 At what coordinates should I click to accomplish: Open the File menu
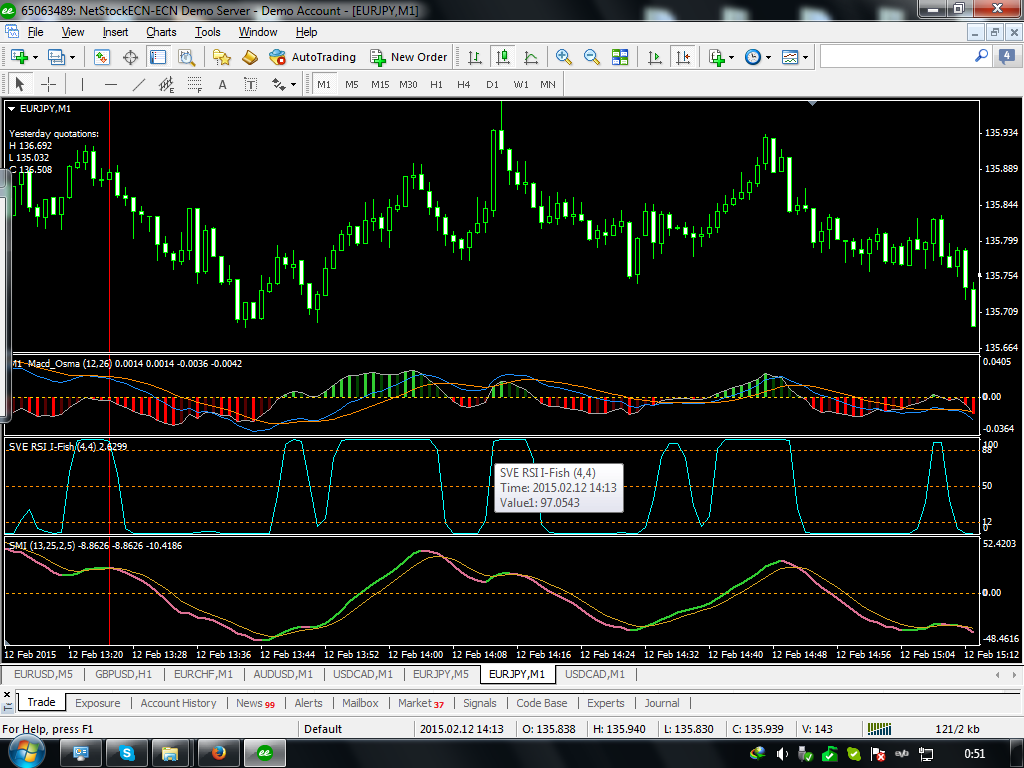[x=35, y=32]
